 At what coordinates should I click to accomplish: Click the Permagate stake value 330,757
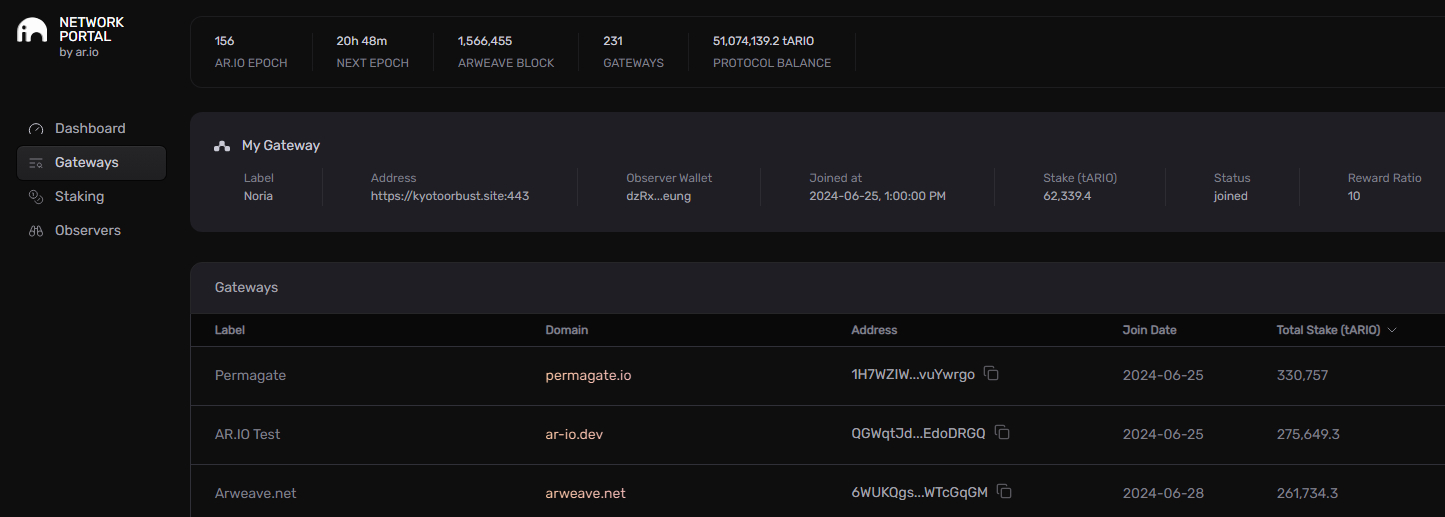(1303, 376)
